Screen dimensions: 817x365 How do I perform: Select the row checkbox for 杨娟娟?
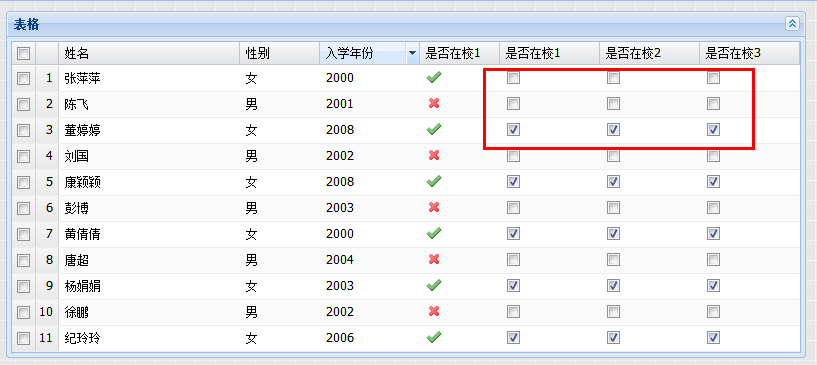tap(23, 286)
